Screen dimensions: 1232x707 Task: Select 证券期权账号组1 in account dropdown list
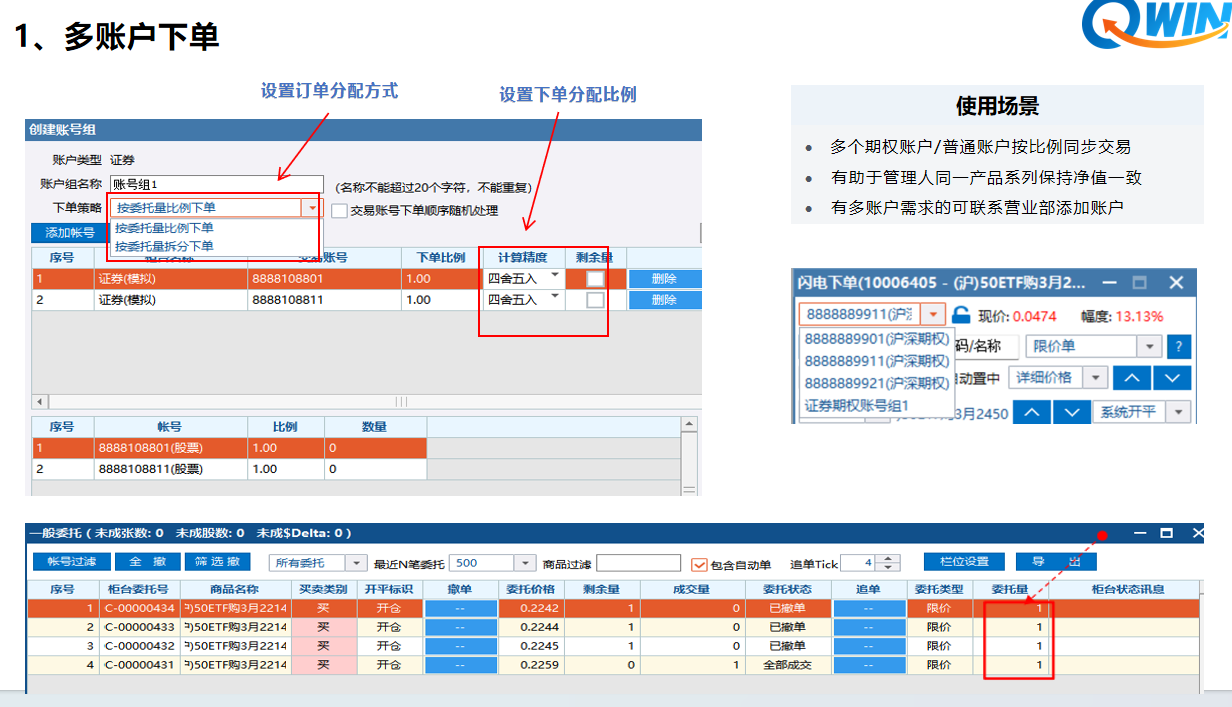pyautogui.click(x=857, y=403)
